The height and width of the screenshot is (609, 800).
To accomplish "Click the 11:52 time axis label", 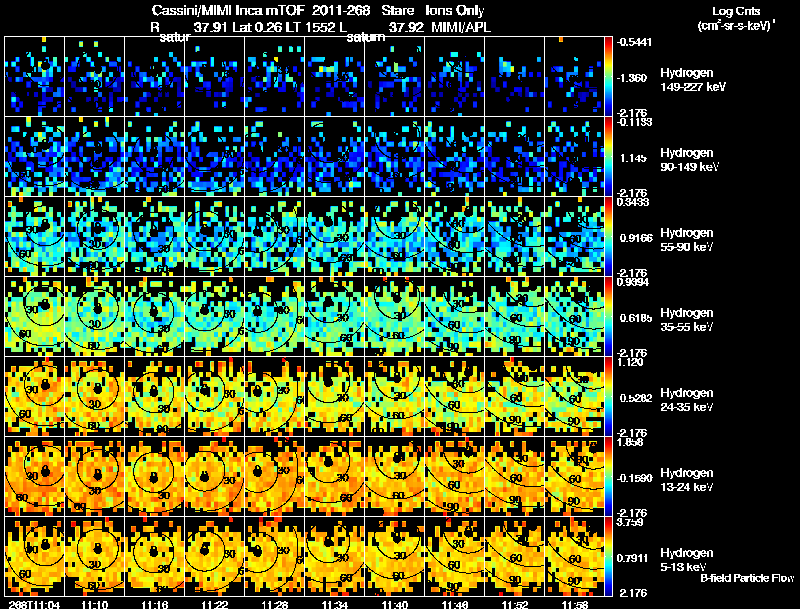I will tap(514, 604).
